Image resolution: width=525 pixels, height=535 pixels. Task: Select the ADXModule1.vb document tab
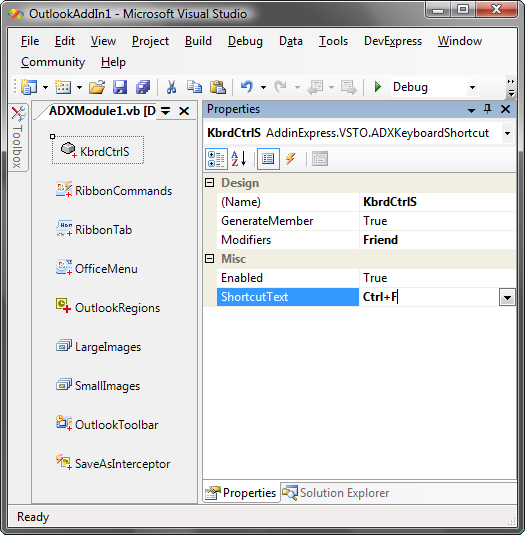pyautogui.click(x=102, y=111)
